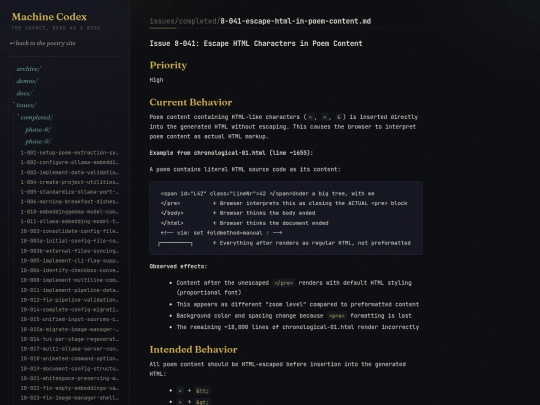Open breadcrumb 'issues' path segment
Image resolution: width=540 pixels, height=405 pixels.
(x=162, y=21)
